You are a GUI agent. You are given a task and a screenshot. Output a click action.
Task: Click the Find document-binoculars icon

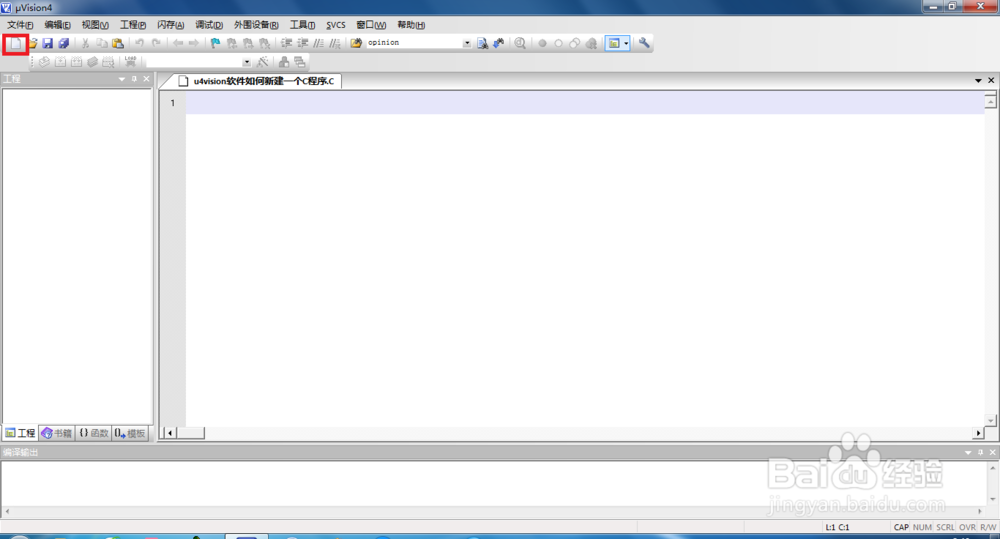coord(483,43)
